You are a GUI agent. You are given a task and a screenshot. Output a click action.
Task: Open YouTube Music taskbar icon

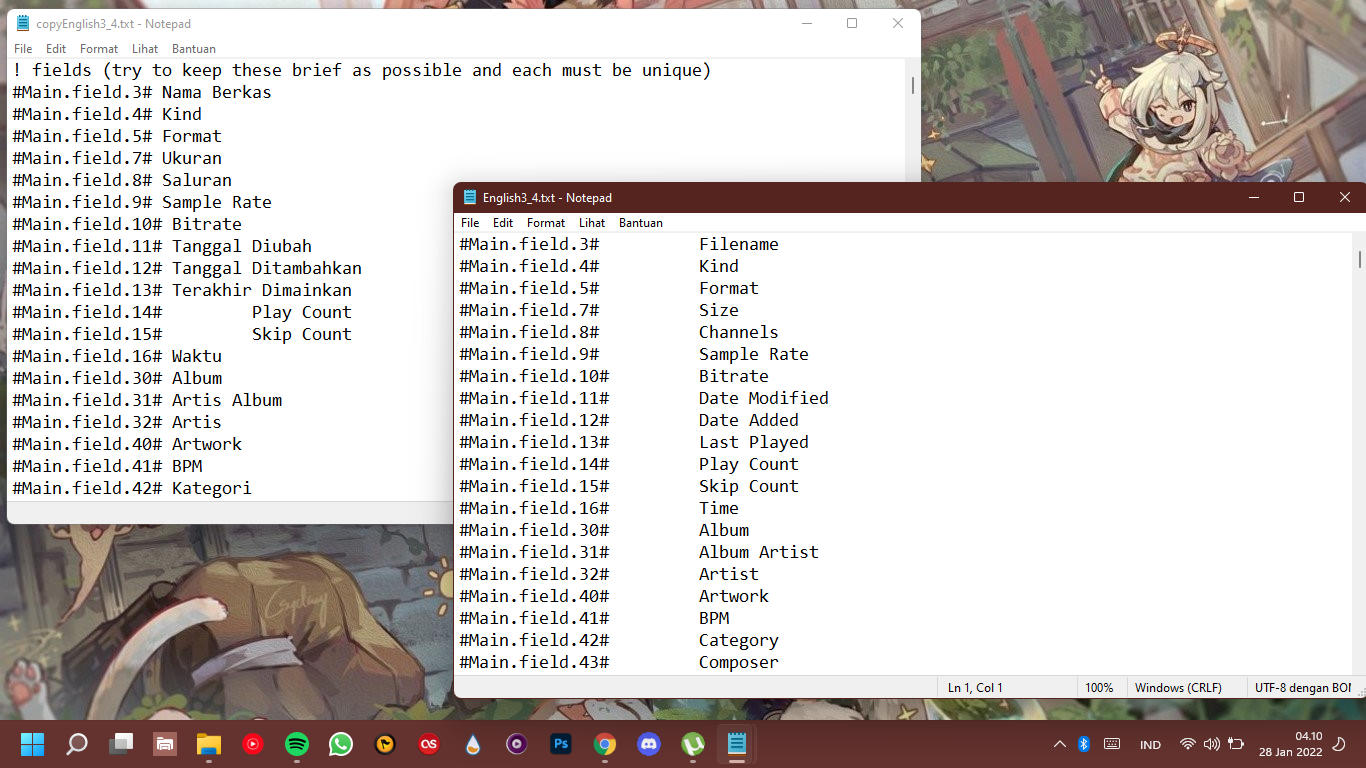click(253, 744)
